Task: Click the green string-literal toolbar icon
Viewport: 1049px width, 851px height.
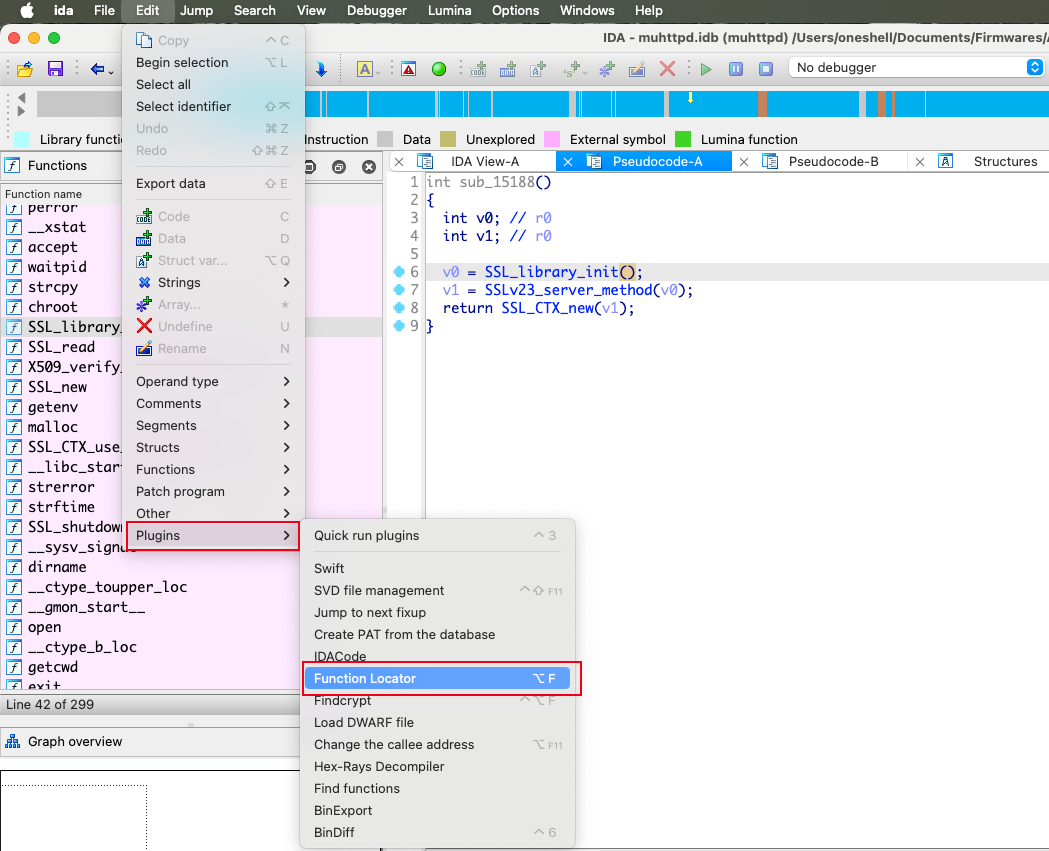Action: pos(571,68)
